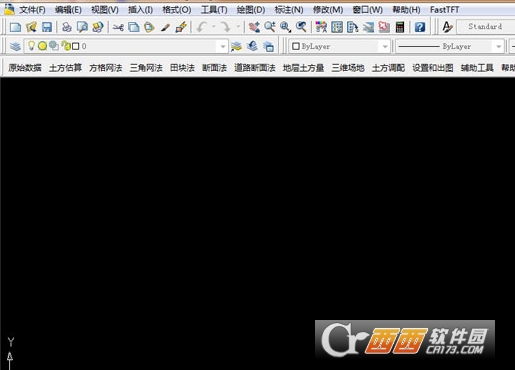The height and width of the screenshot is (370, 515).
Task: Click the Block Editor lightning icon
Action: pyautogui.click(x=181, y=27)
